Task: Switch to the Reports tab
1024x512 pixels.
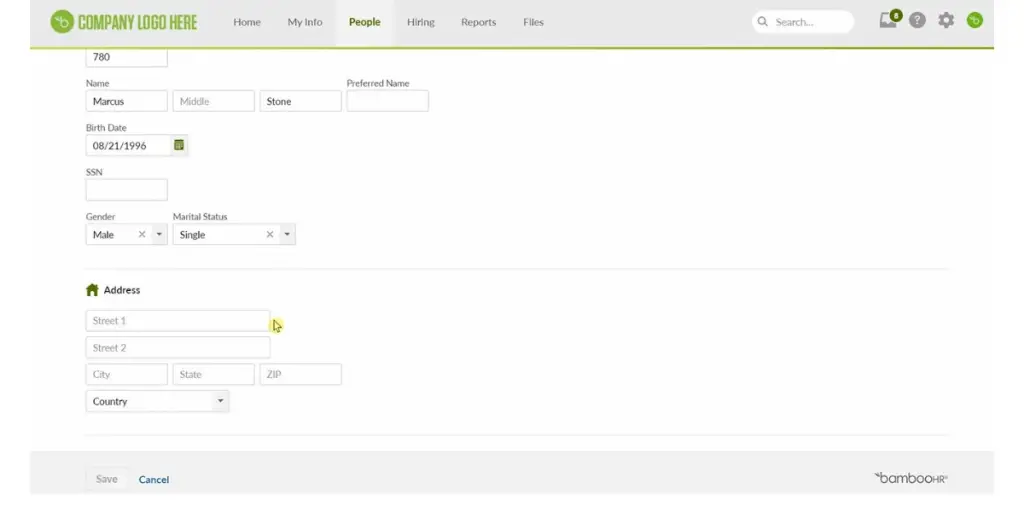Action: pos(478,22)
